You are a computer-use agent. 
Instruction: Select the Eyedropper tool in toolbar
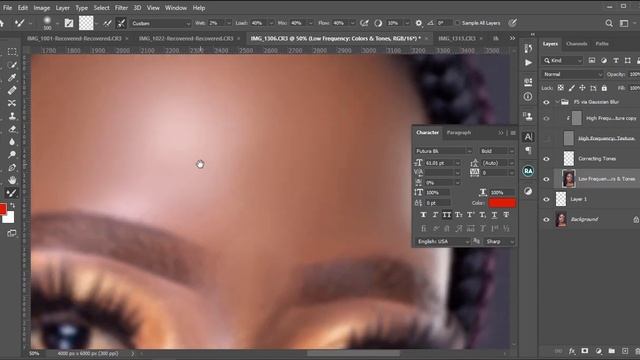pyautogui.click(x=12, y=78)
